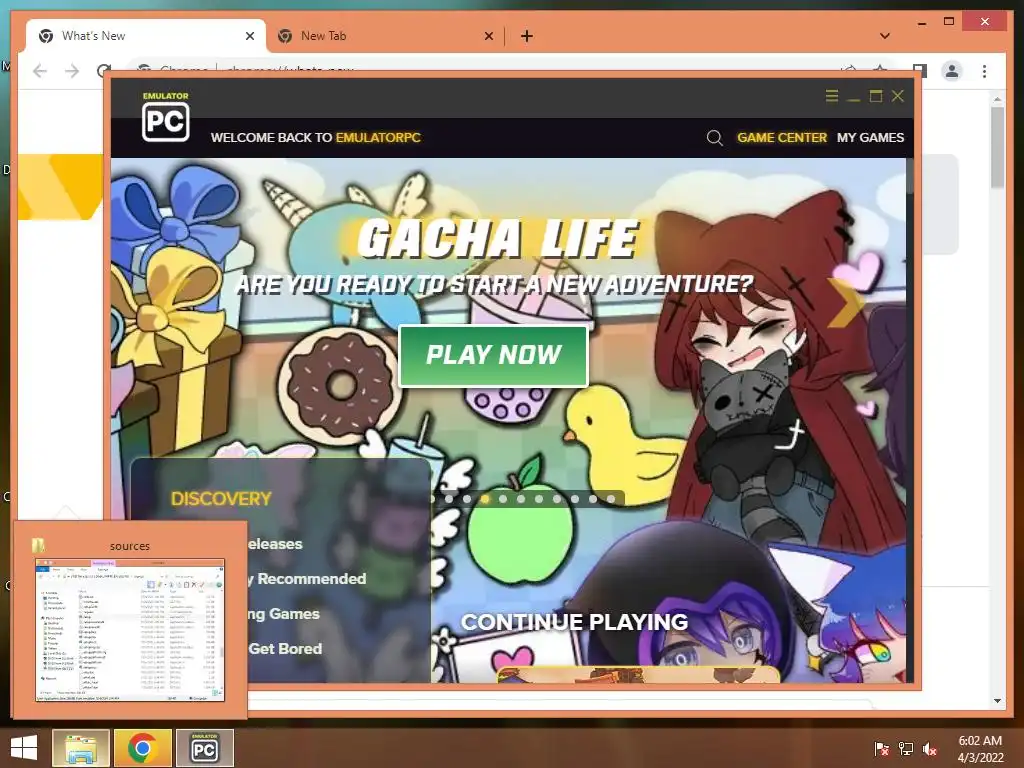The height and width of the screenshot is (768, 1024).
Task: Open the MY GAMES section
Action: pyautogui.click(x=871, y=138)
